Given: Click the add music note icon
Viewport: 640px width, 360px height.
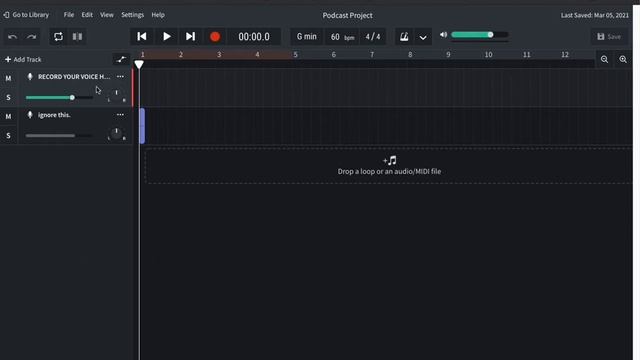Looking at the screenshot, I should tap(389, 160).
